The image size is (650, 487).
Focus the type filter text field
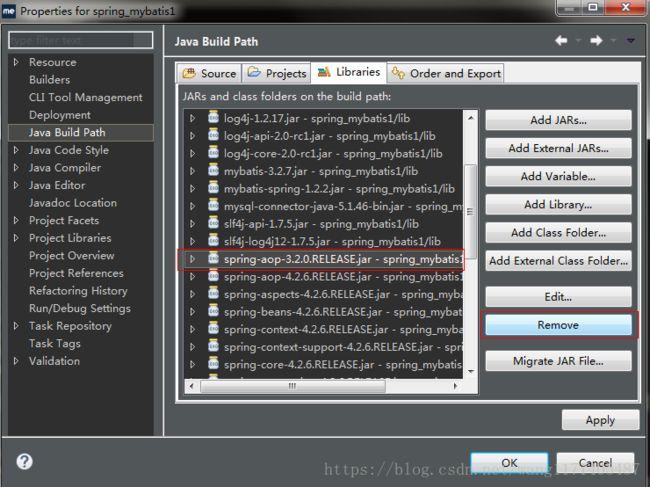click(x=80, y=40)
